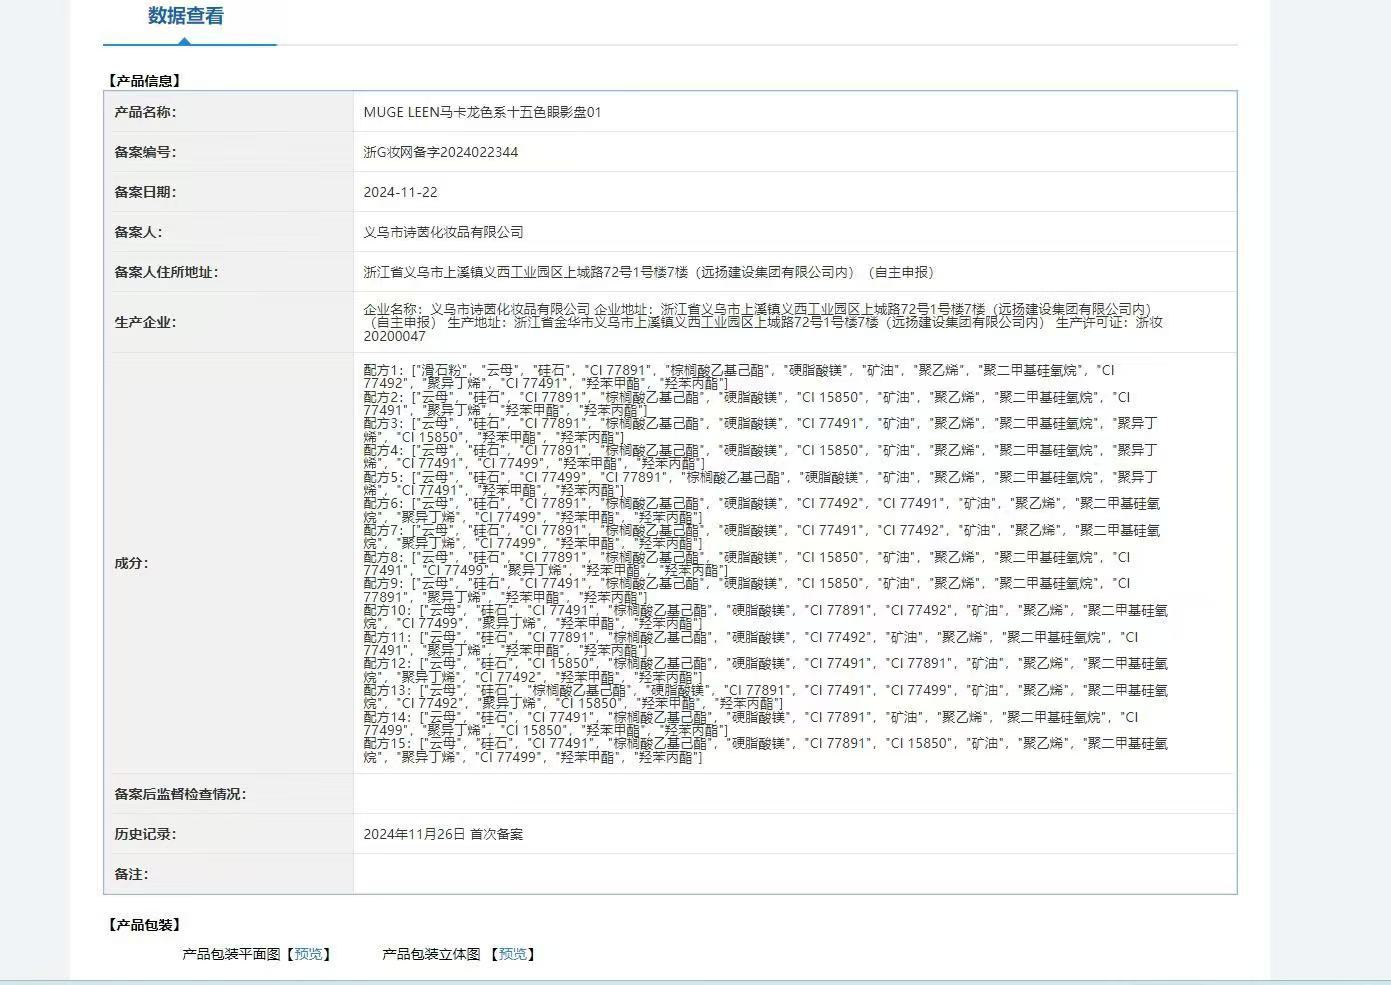The image size is (1391, 985).
Task: Click the 备案人住所地址 row label
Action: pos(166,272)
